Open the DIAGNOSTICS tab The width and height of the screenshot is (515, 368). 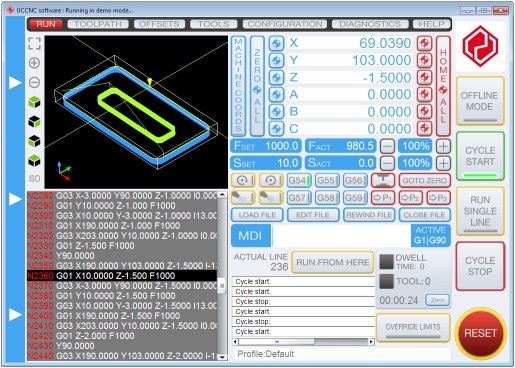(370, 24)
